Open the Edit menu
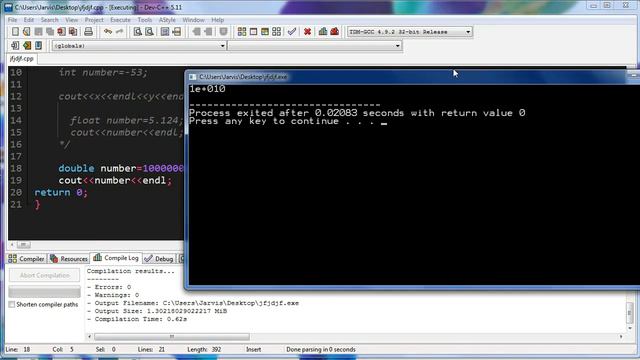Viewport: 640px width, 360px height. coord(29,20)
